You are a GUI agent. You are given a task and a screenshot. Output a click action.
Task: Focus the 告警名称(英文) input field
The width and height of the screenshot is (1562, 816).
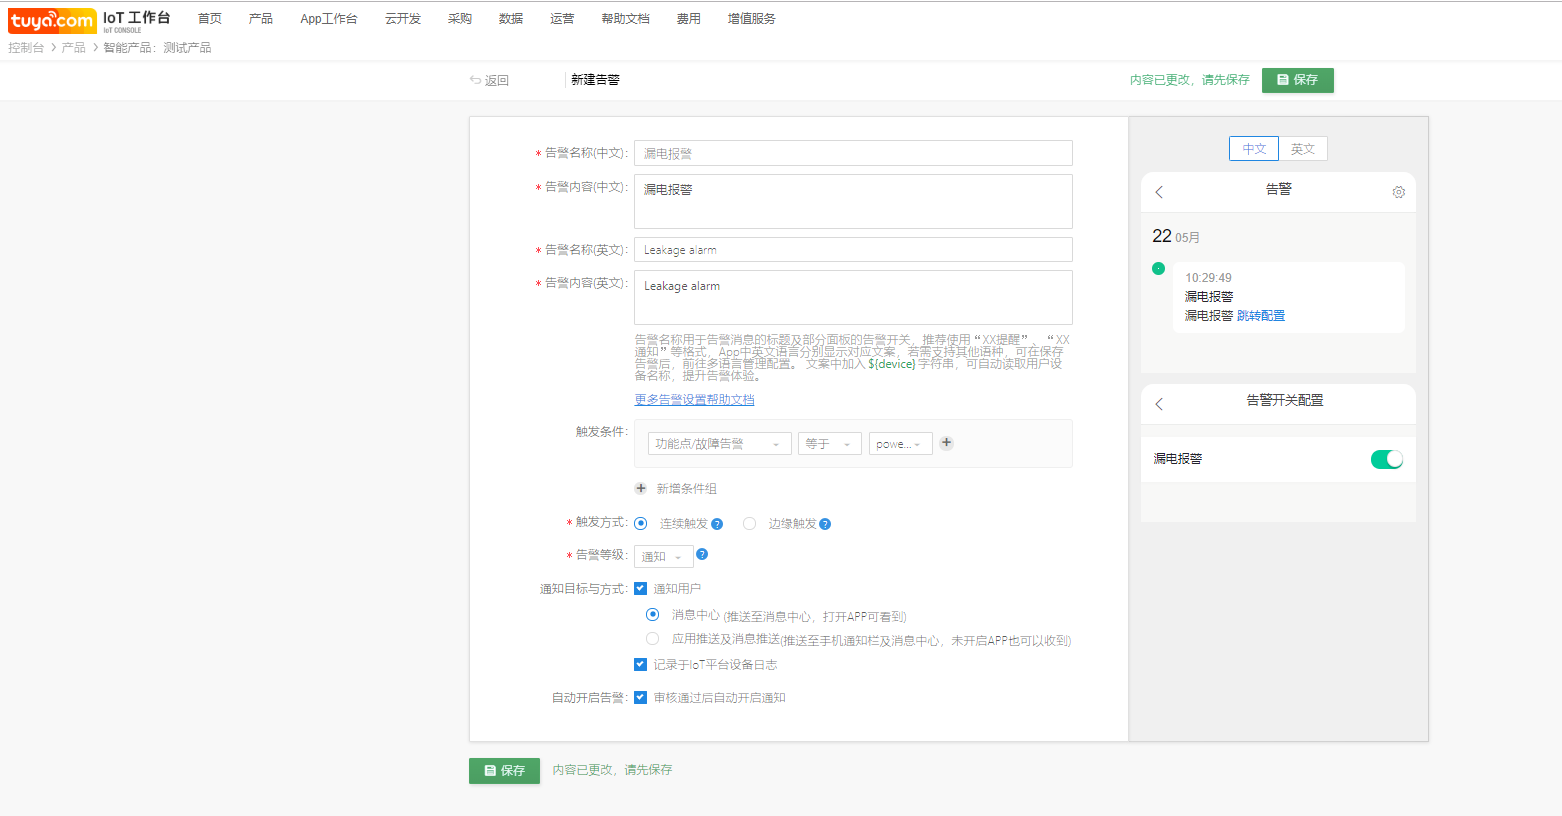853,250
